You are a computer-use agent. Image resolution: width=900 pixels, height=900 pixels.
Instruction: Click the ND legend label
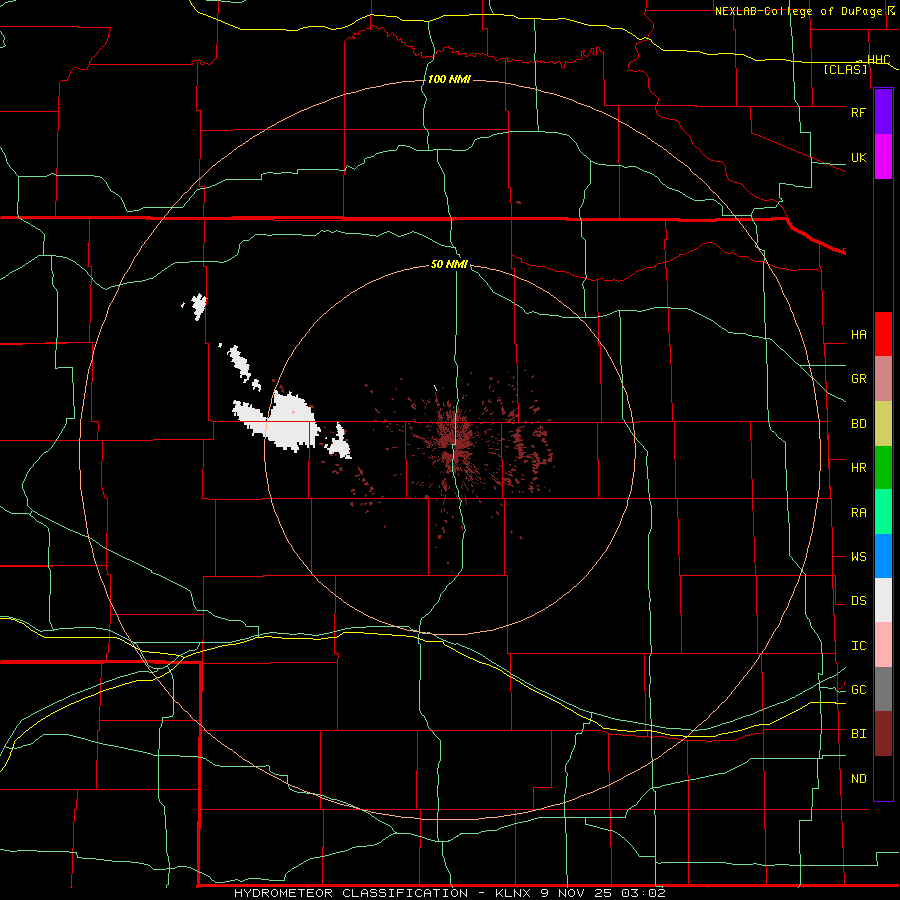pos(858,778)
